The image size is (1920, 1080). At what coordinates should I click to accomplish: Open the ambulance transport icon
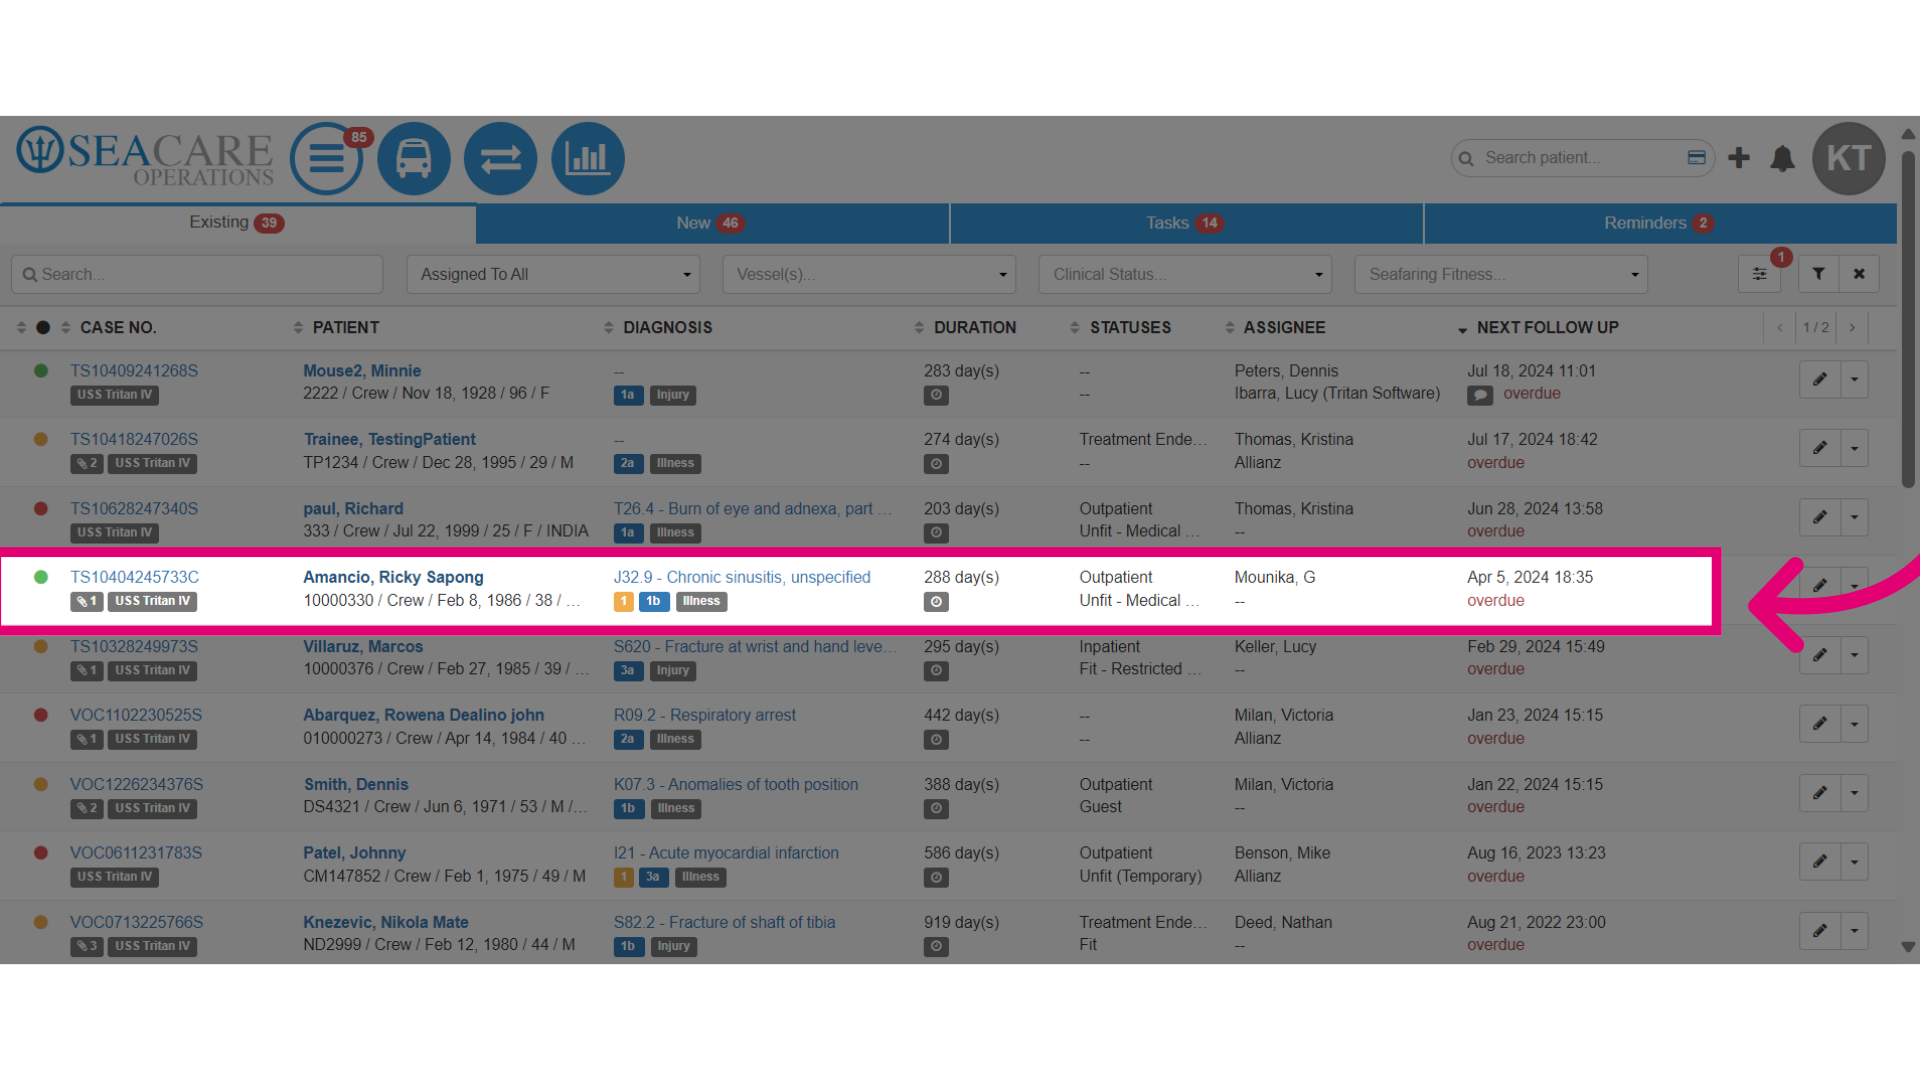tap(413, 158)
